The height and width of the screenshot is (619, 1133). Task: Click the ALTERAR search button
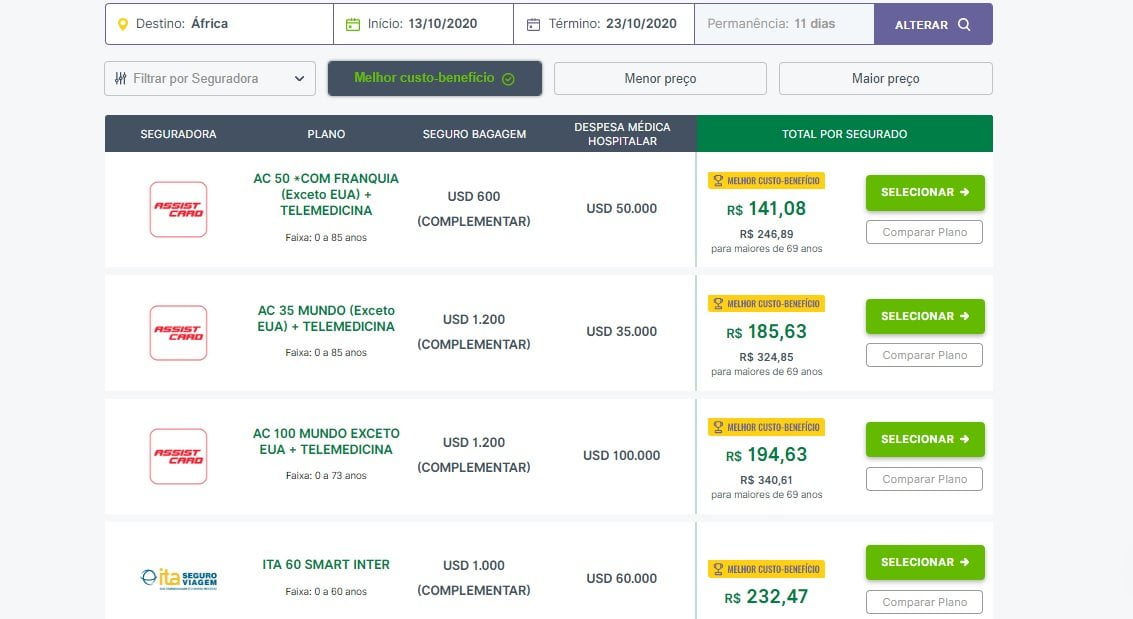point(933,25)
